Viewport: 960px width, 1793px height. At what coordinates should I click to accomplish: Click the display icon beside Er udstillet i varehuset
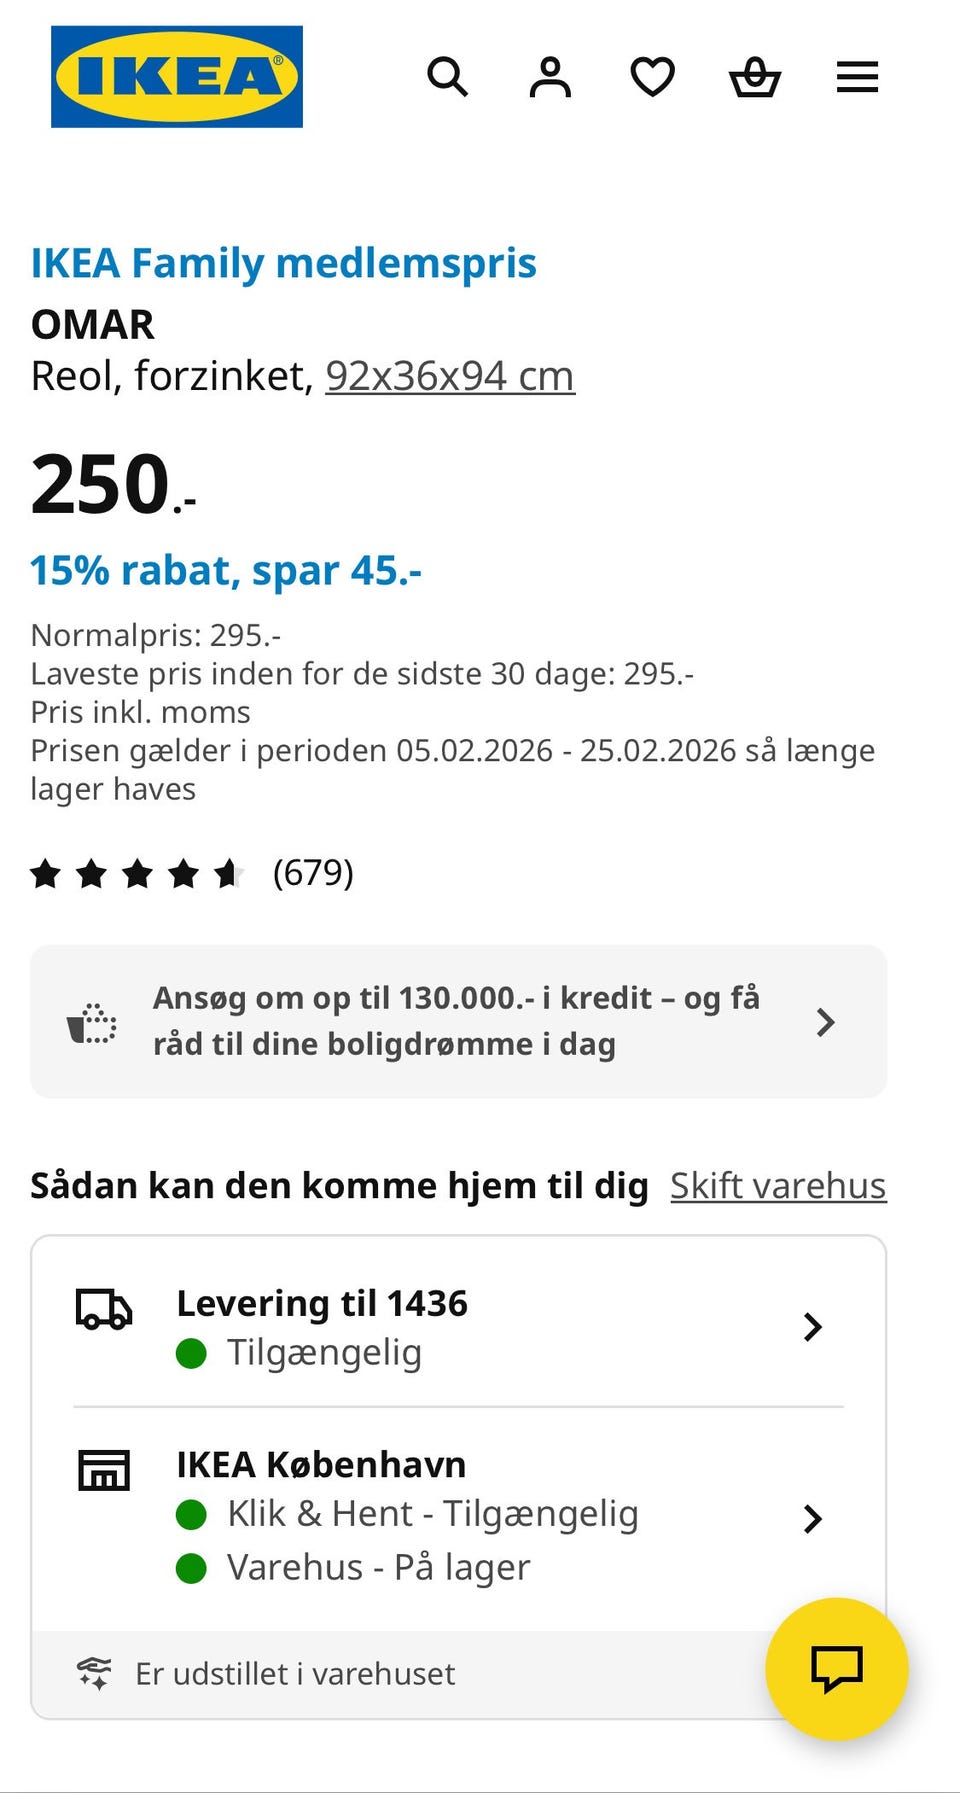point(93,1674)
